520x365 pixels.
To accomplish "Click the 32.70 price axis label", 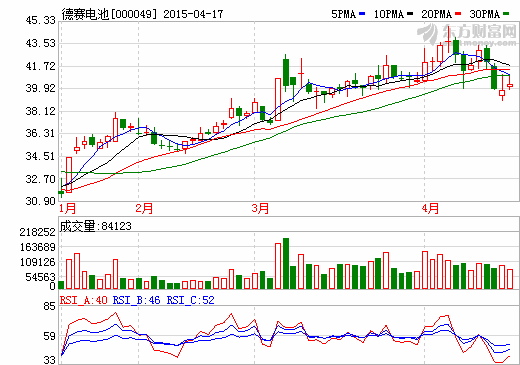I will tap(40, 179).
